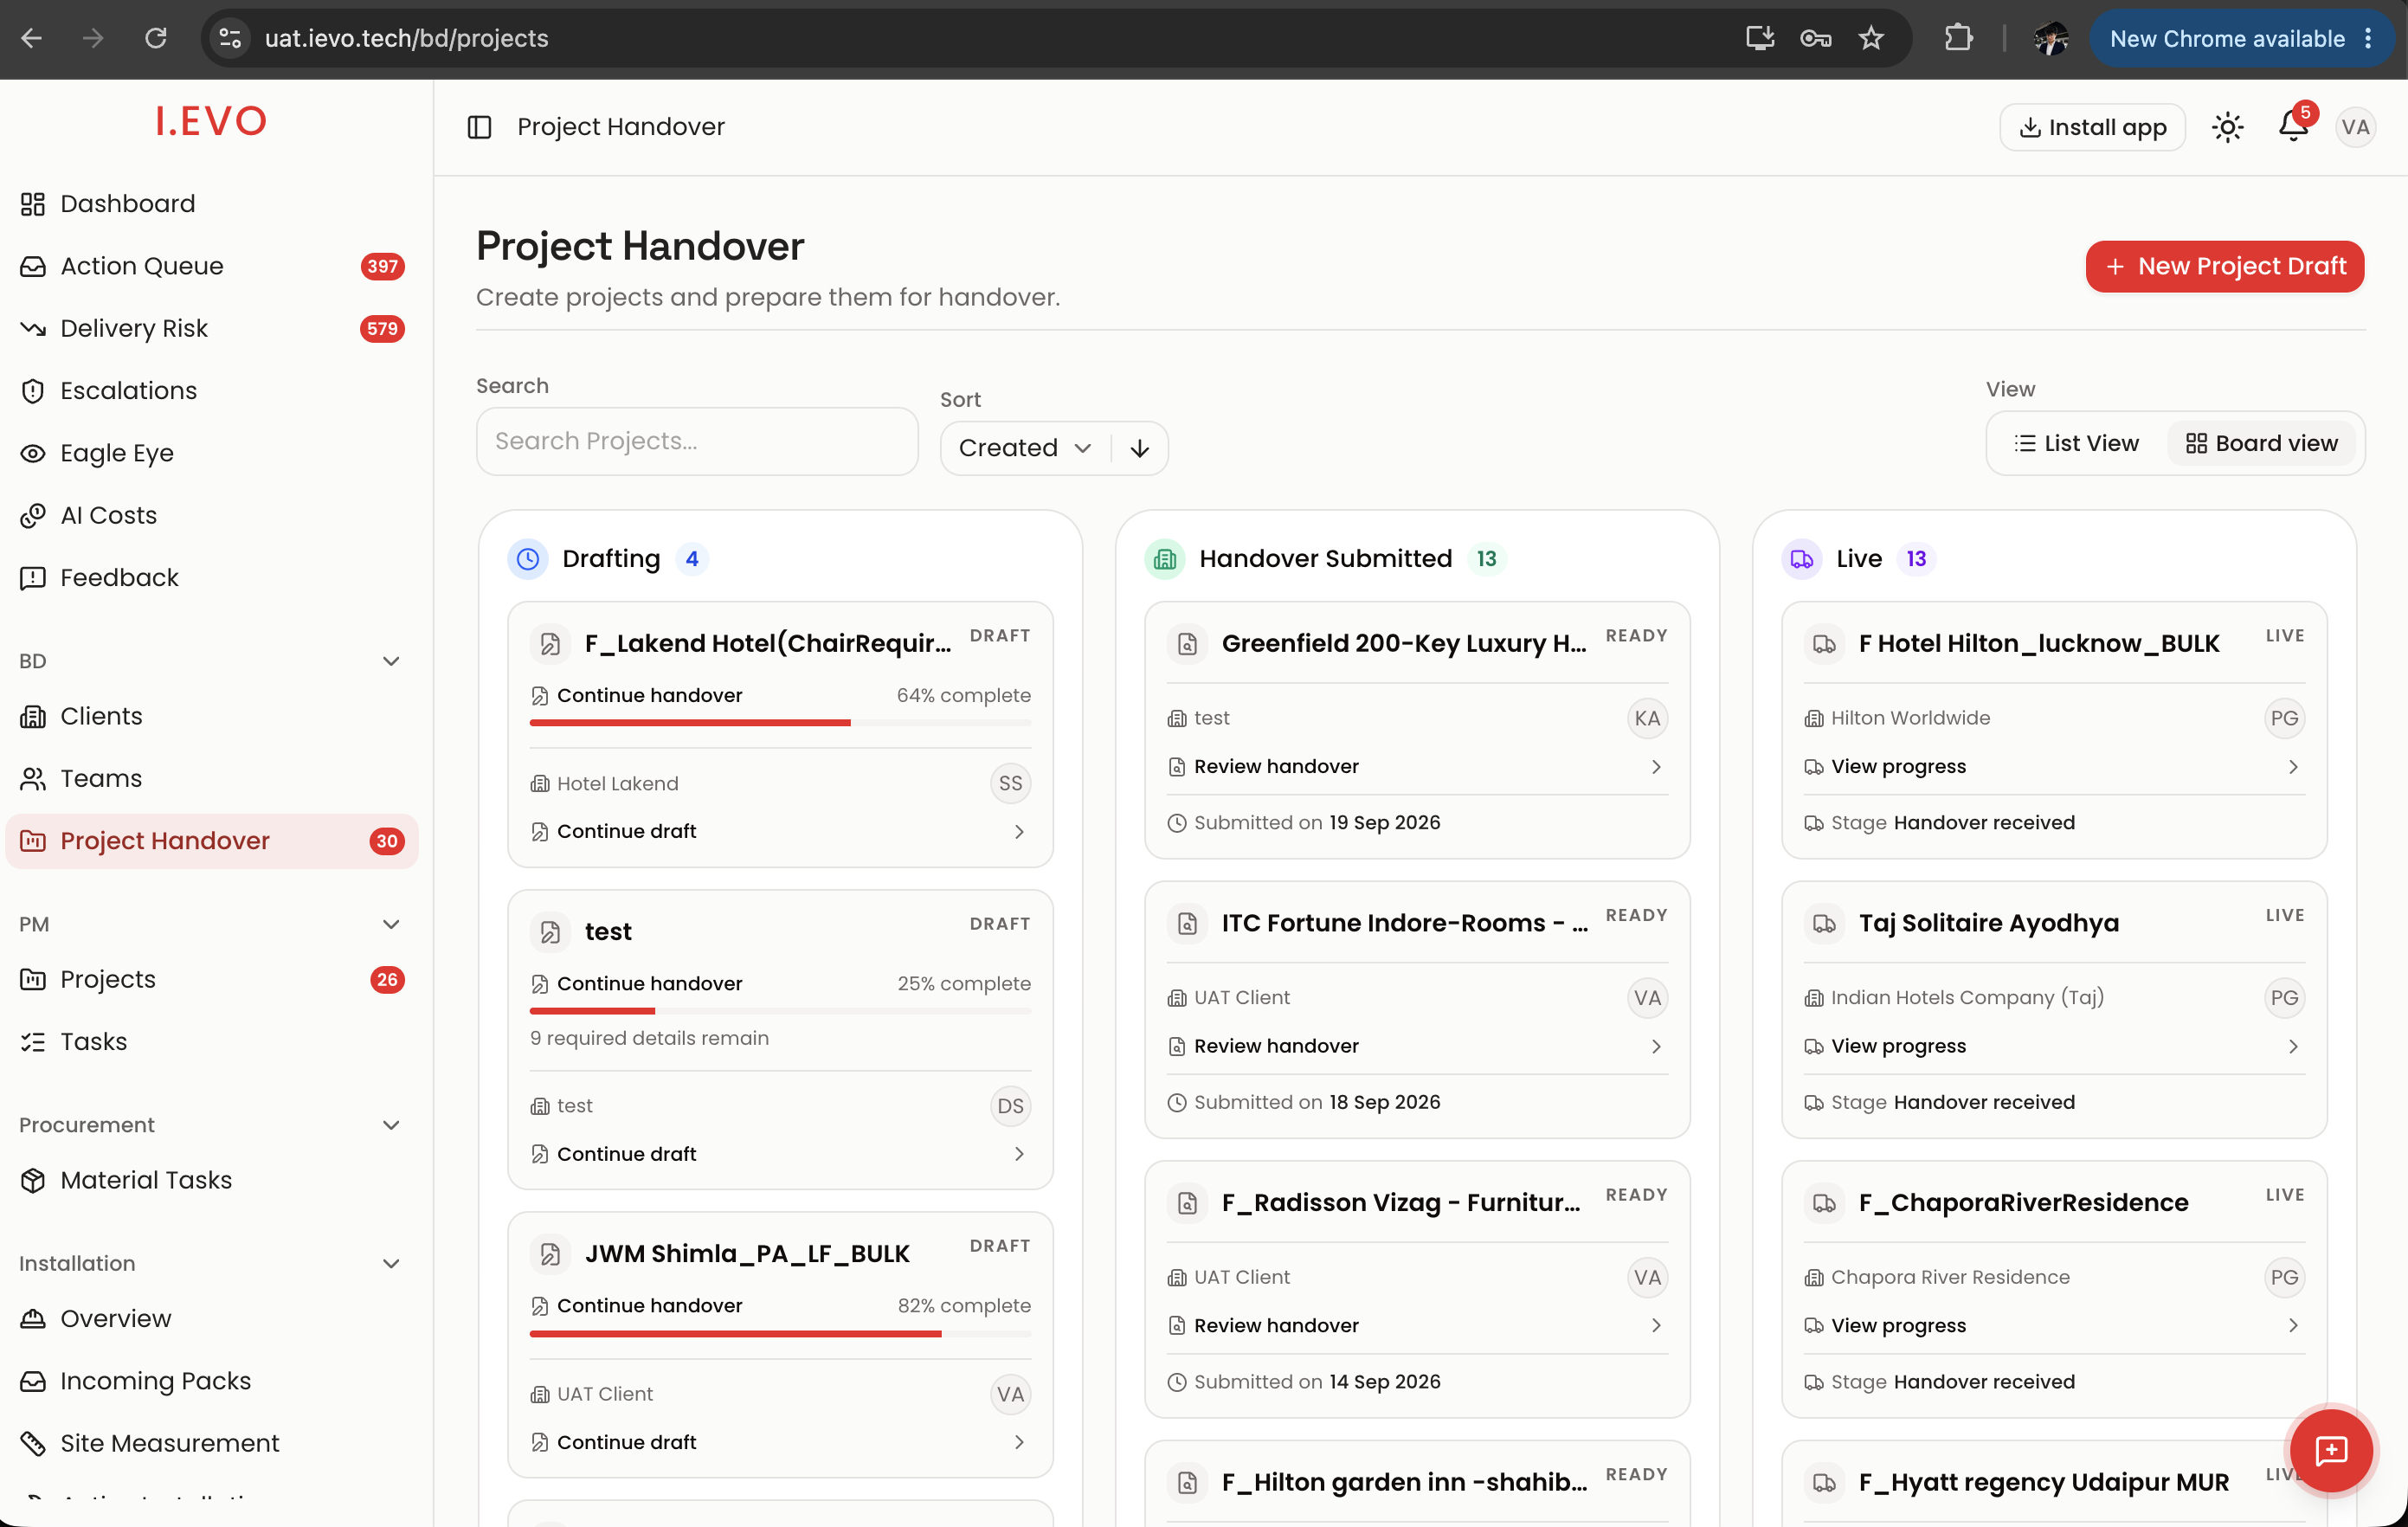This screenshot has width=2408, height=1527.
Task: Collapse the BD sidebar section
Action: 391,661
